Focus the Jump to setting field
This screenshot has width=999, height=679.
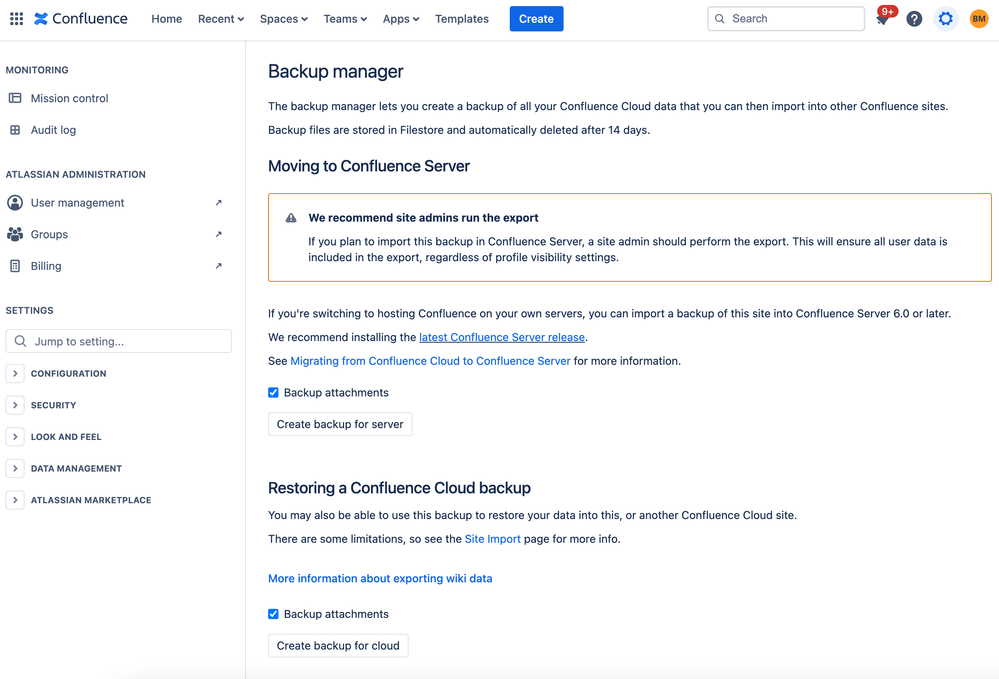[x=119, y=341]
